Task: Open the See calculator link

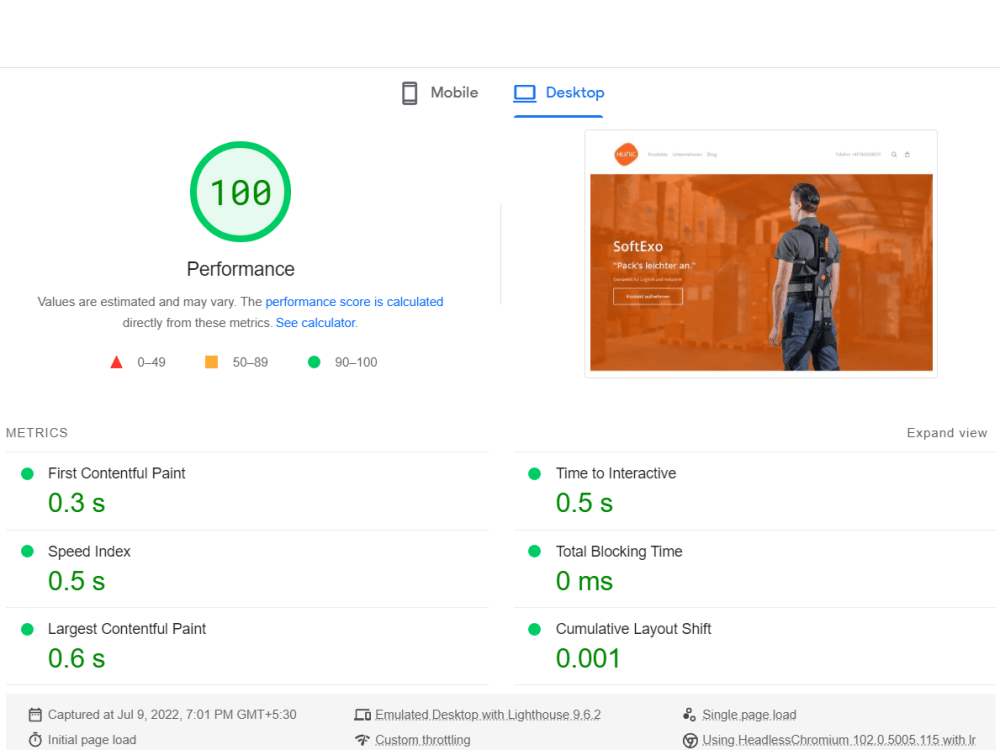Action: pyautogui.click(x=315, y=322)
